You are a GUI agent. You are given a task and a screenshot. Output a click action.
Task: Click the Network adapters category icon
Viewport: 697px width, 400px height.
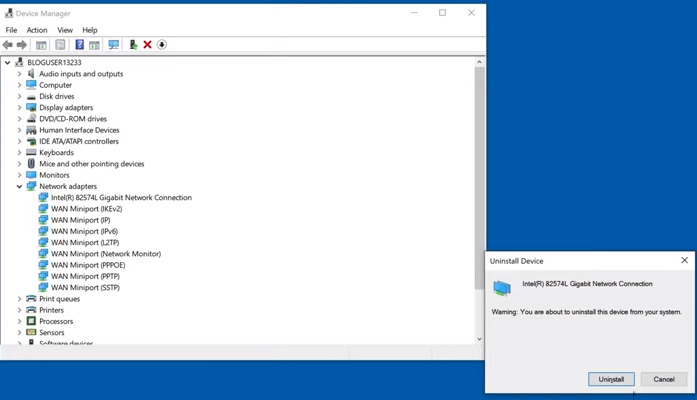click(31, 186)
